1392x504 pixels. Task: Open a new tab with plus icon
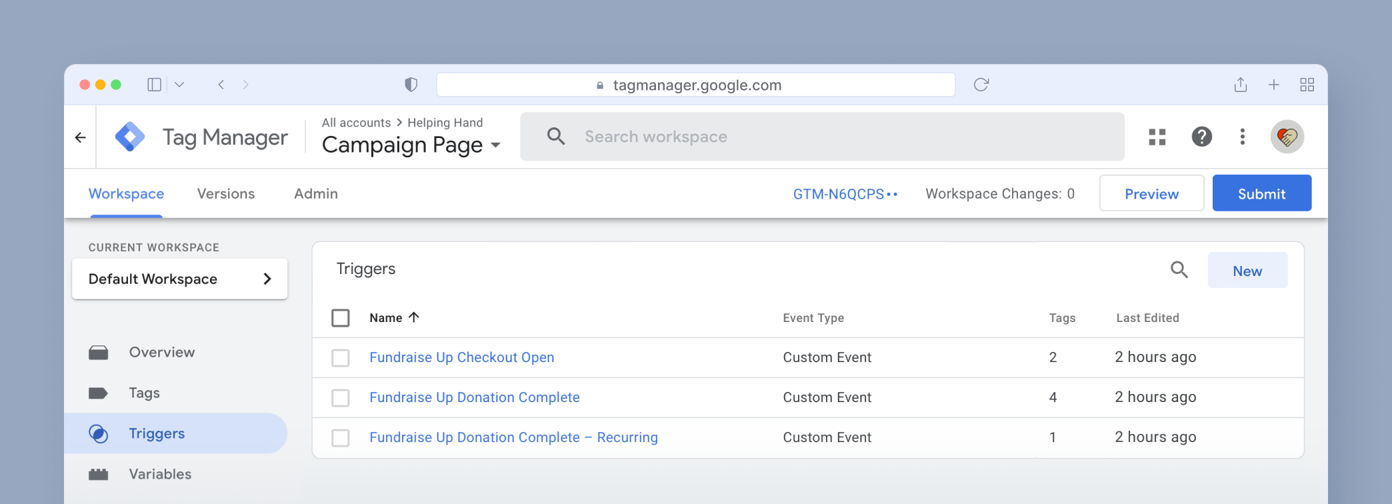coord(1274,85)
